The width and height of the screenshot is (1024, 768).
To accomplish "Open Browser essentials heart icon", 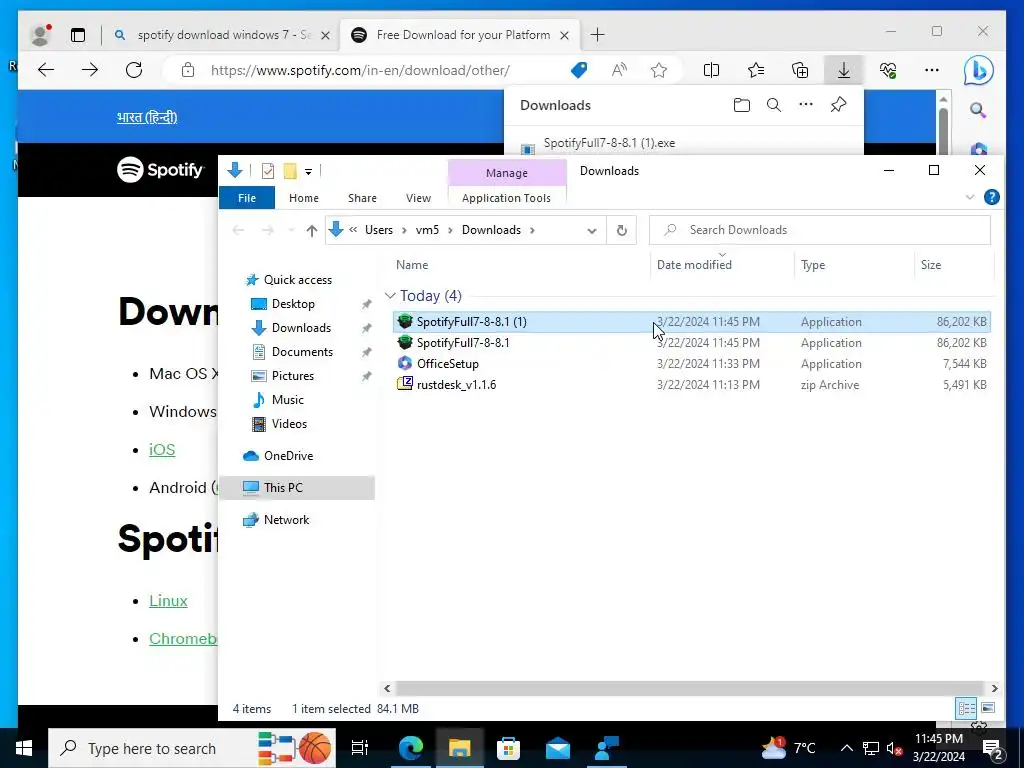I will coord(888,70).
